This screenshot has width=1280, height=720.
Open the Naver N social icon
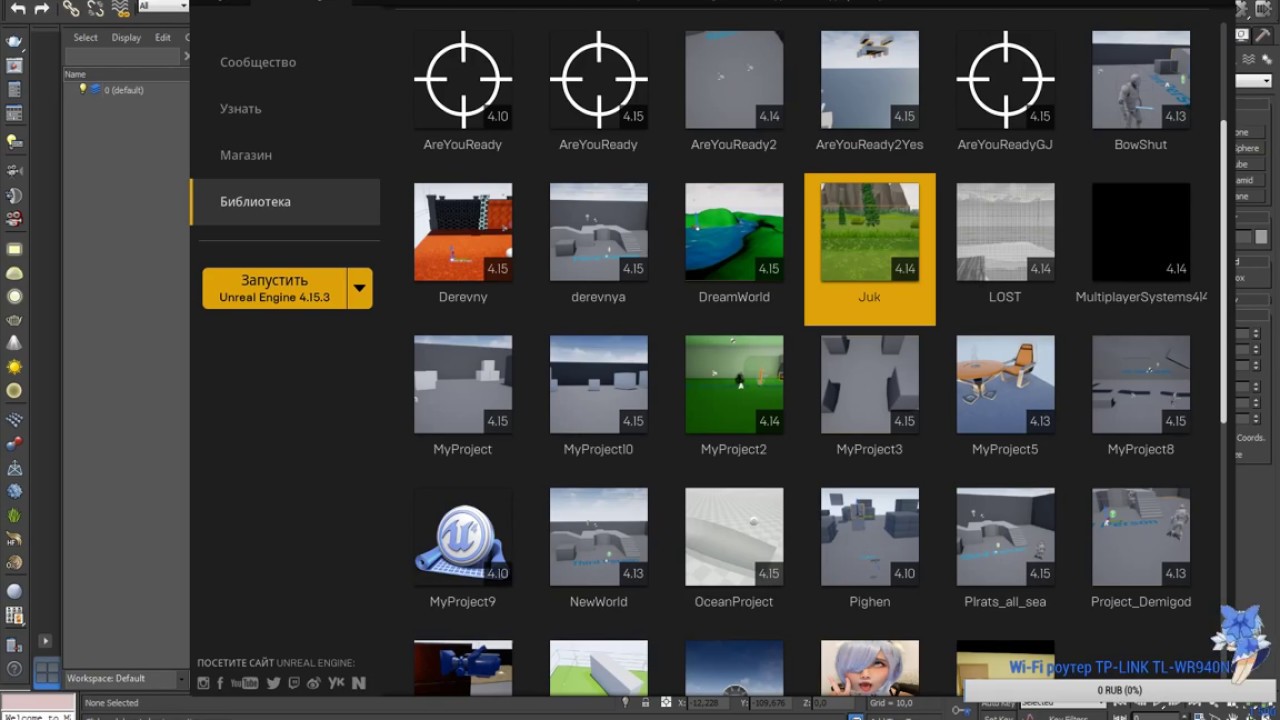[359, 683]
